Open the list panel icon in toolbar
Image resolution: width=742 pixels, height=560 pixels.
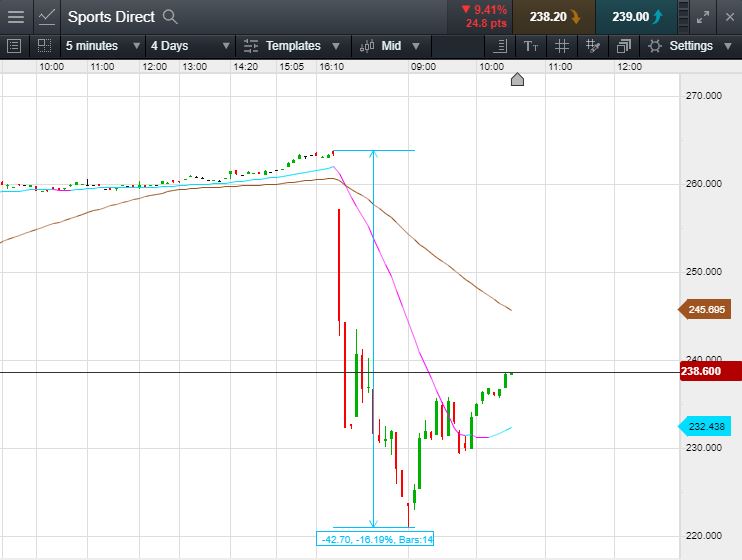tap(14, 46)
